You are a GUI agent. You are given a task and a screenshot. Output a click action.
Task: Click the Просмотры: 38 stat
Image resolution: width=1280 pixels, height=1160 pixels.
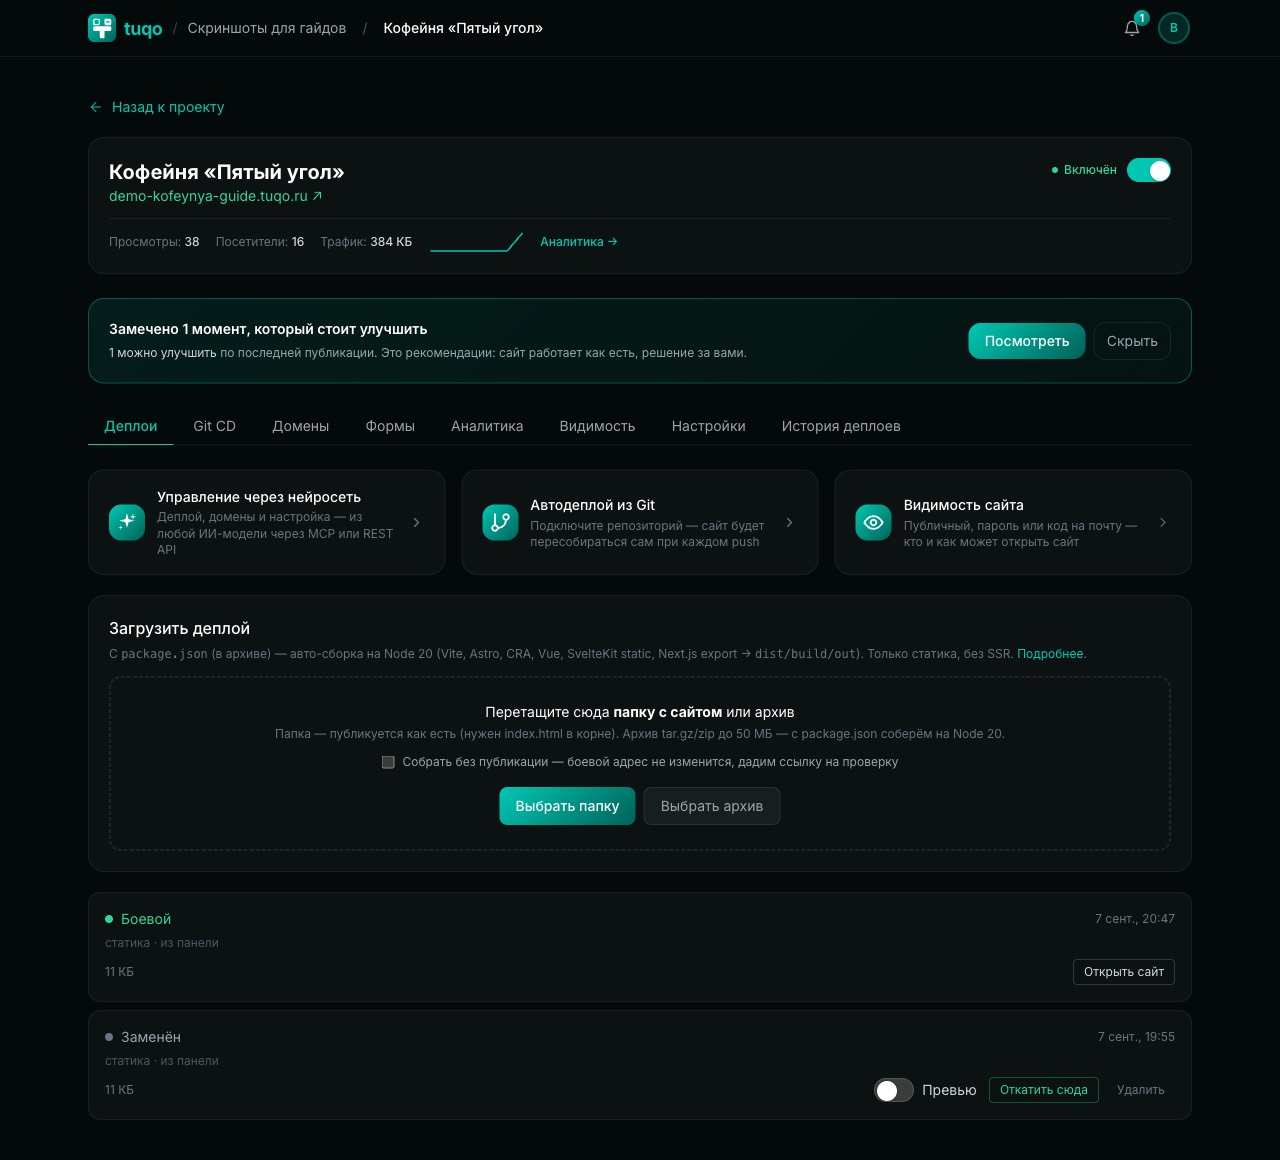pyautogui.click(x=154, y=242)
